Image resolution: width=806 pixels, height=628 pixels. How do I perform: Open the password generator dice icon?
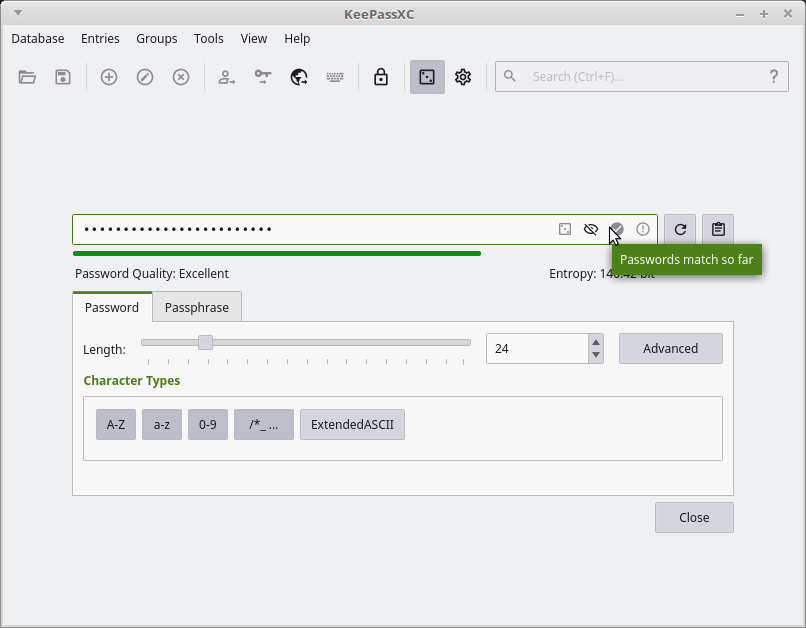(426, 76)
